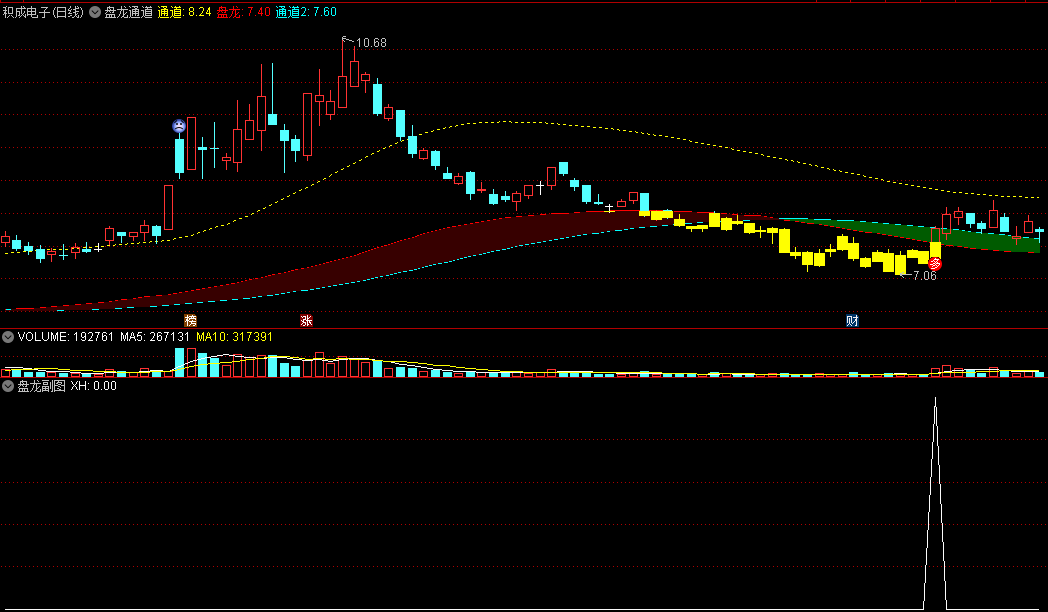Click the MA5: 267131 readout

pyautogui.click(x=155, y=337)
